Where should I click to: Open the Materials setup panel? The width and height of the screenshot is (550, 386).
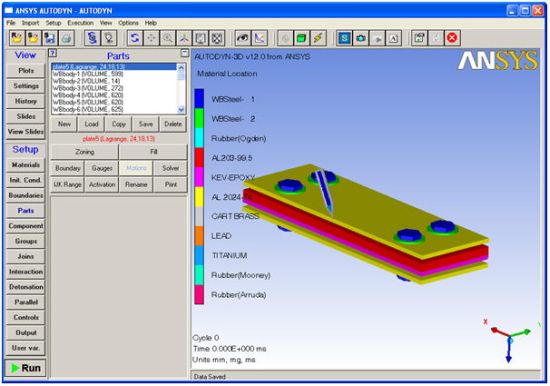click(26, 165)
